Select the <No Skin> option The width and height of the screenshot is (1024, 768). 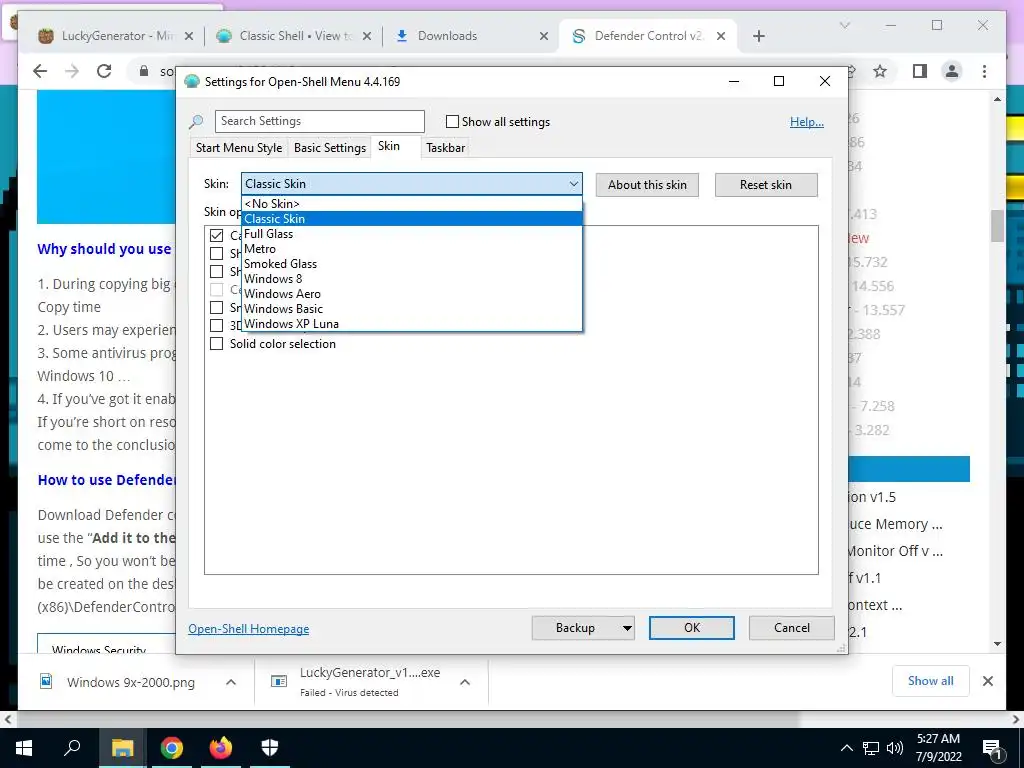coord(411,204)
